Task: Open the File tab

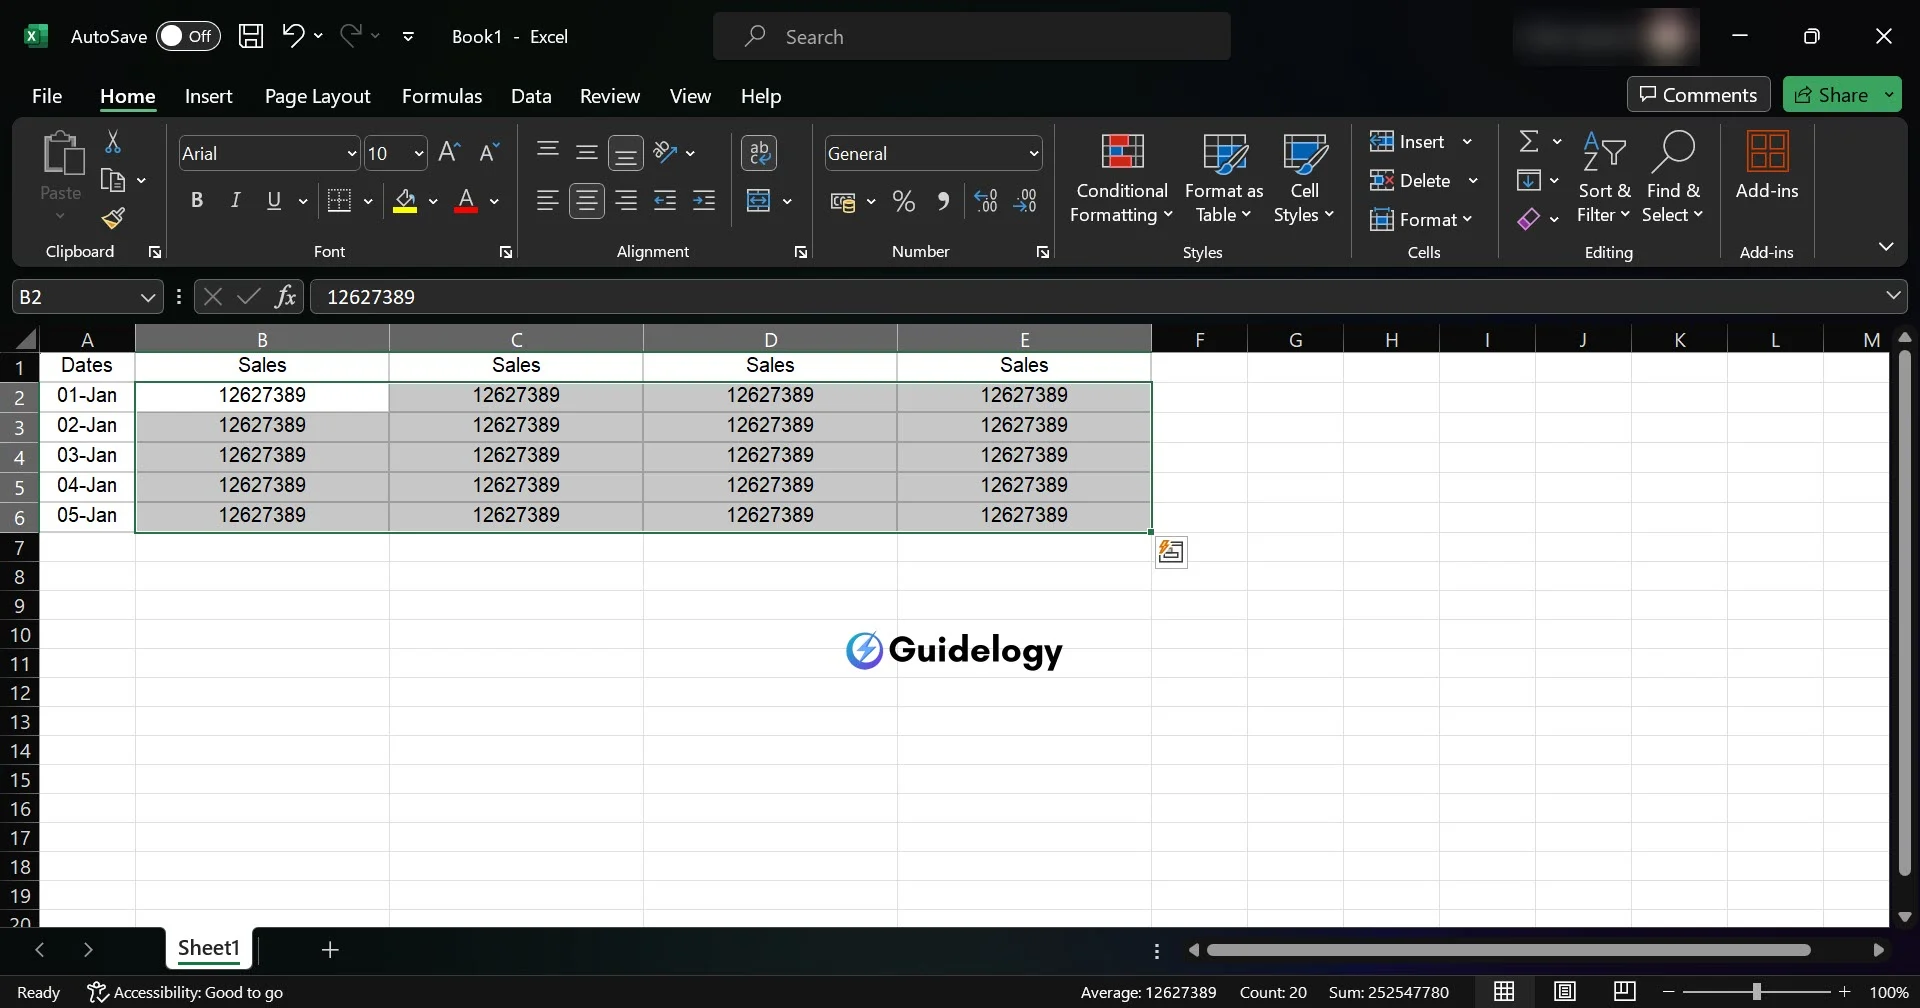Action: click(47, 96)
